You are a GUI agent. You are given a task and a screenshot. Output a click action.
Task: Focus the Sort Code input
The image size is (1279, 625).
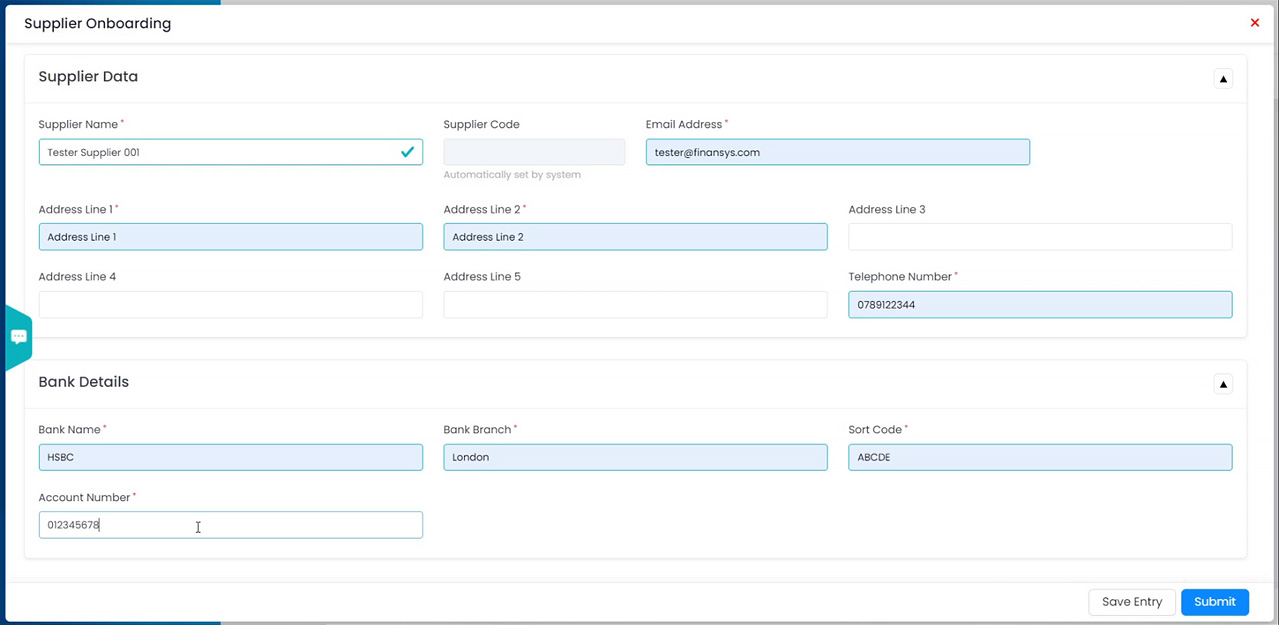(1040, 457)
